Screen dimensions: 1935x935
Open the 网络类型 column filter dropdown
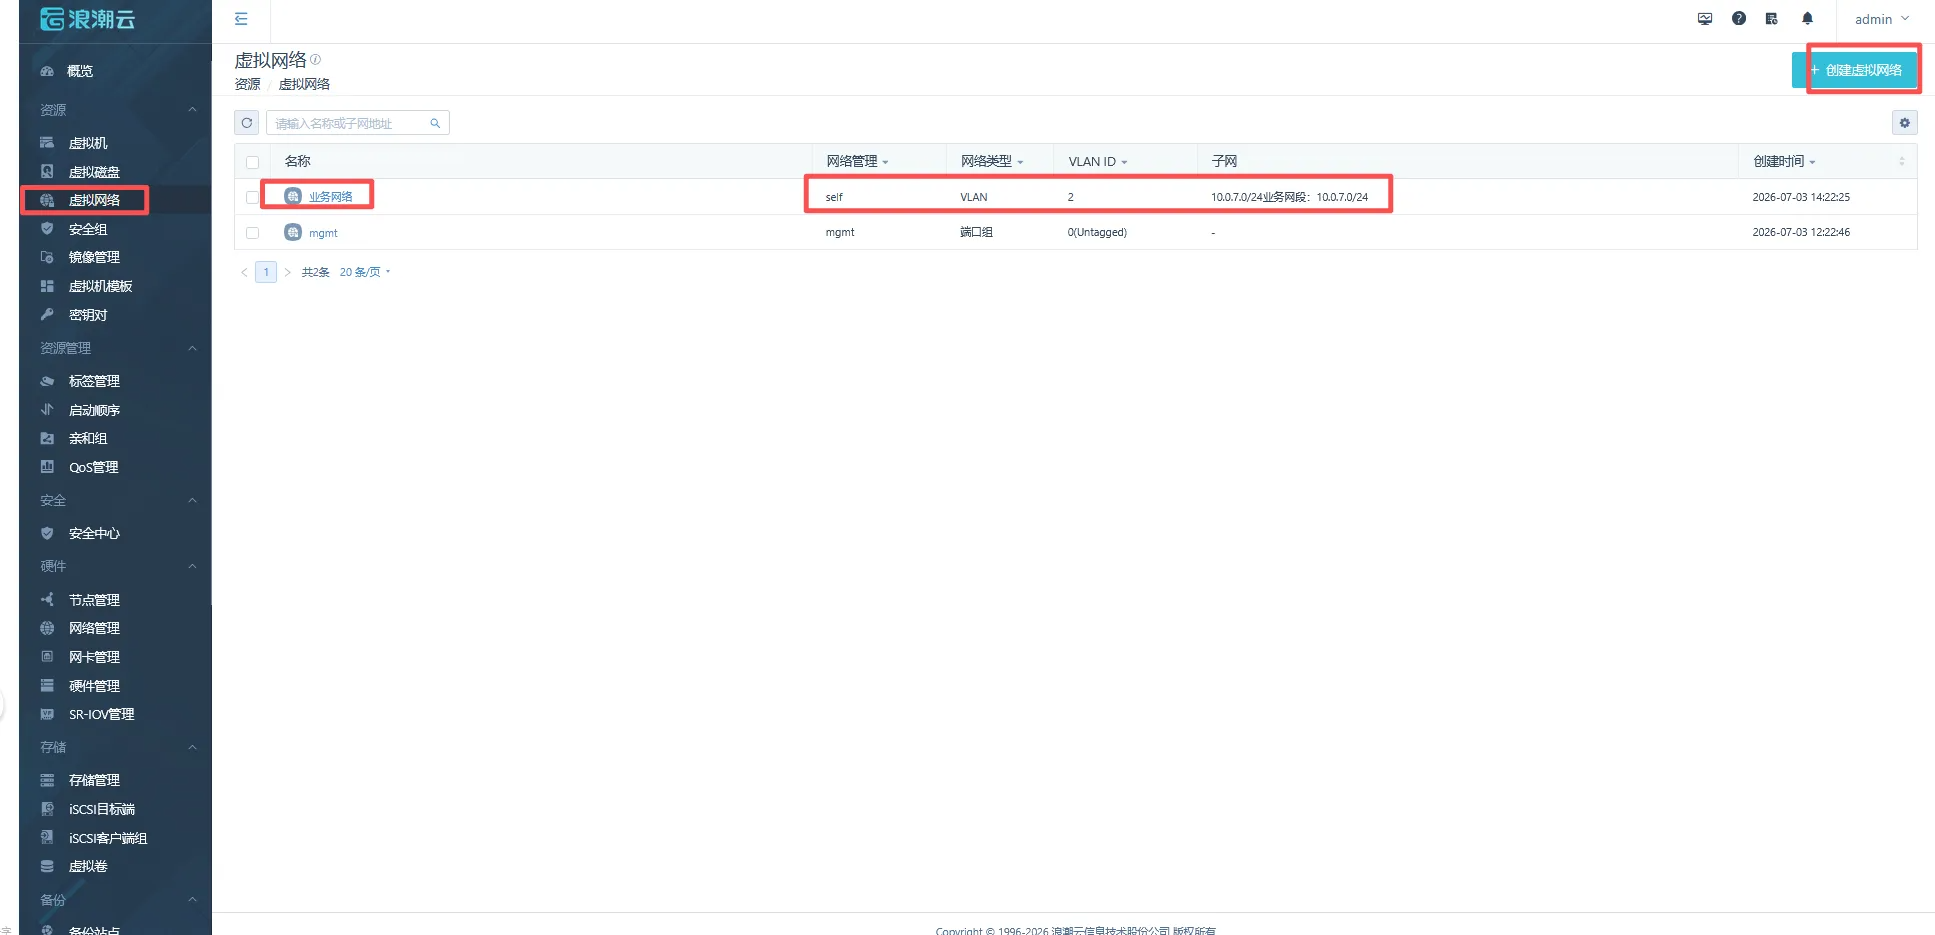click(1020, 162)
